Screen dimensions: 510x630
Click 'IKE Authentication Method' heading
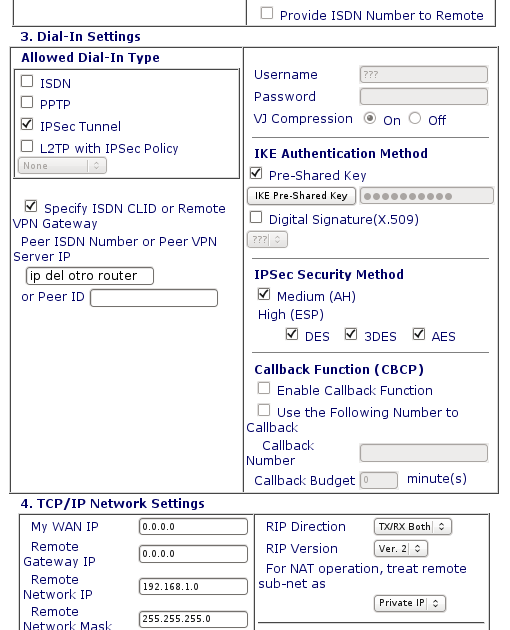pyautogui.click(x=341, y=153)
